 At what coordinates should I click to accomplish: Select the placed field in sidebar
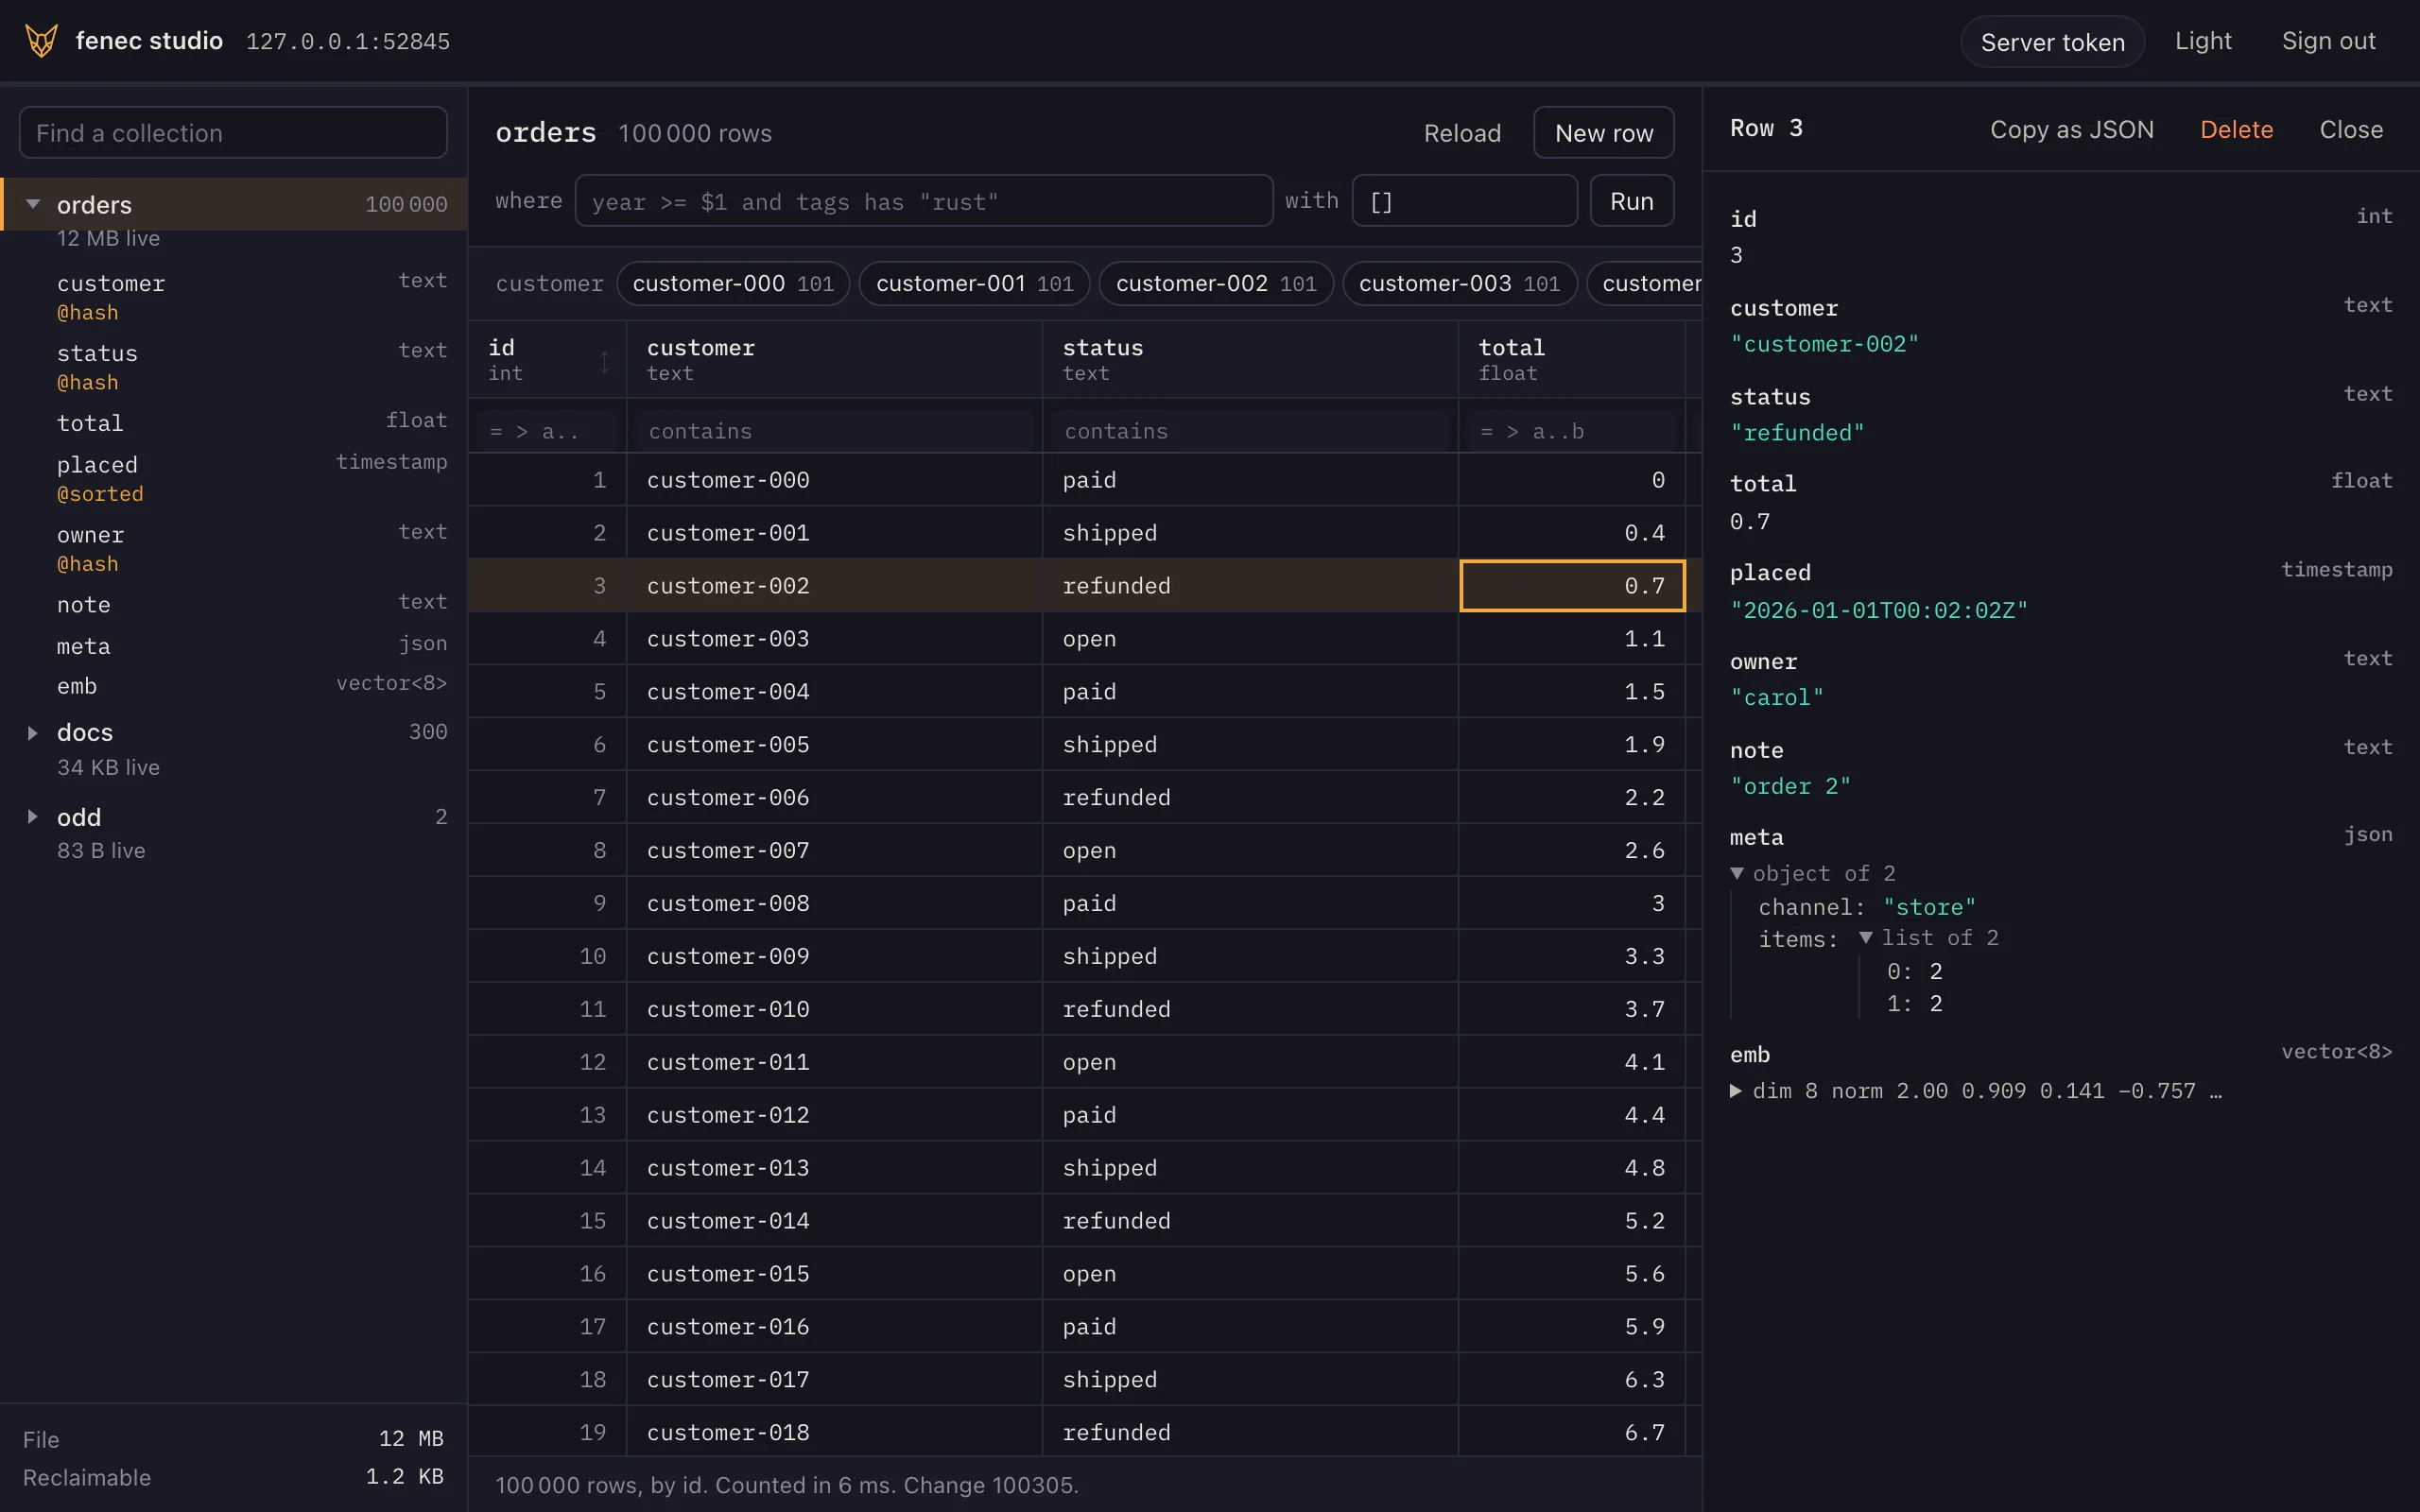coord(251,478)
